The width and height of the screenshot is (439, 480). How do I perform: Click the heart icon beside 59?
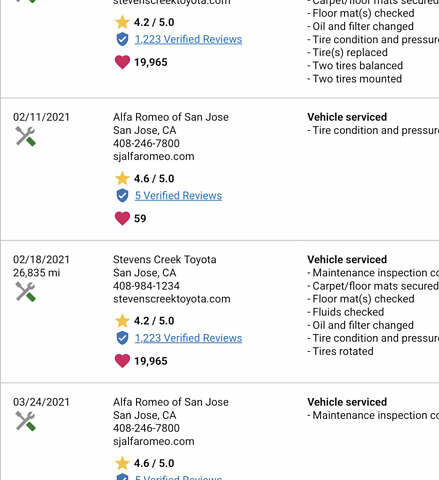click(x=122, y=219)
